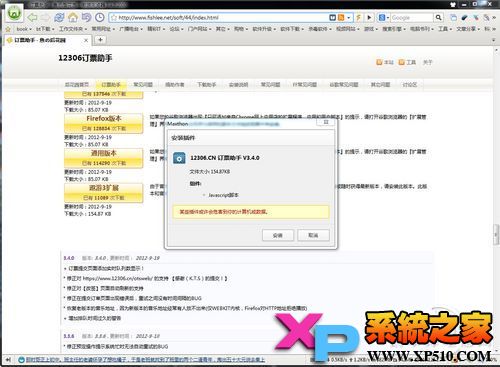500x367 pixels.
Task: Open the highlighted 订票助手 page nav item
Action: pos(111,85)
